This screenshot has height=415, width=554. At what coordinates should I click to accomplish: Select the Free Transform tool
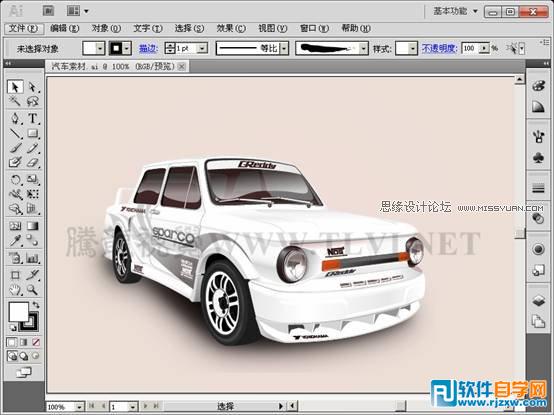[33, 194]
